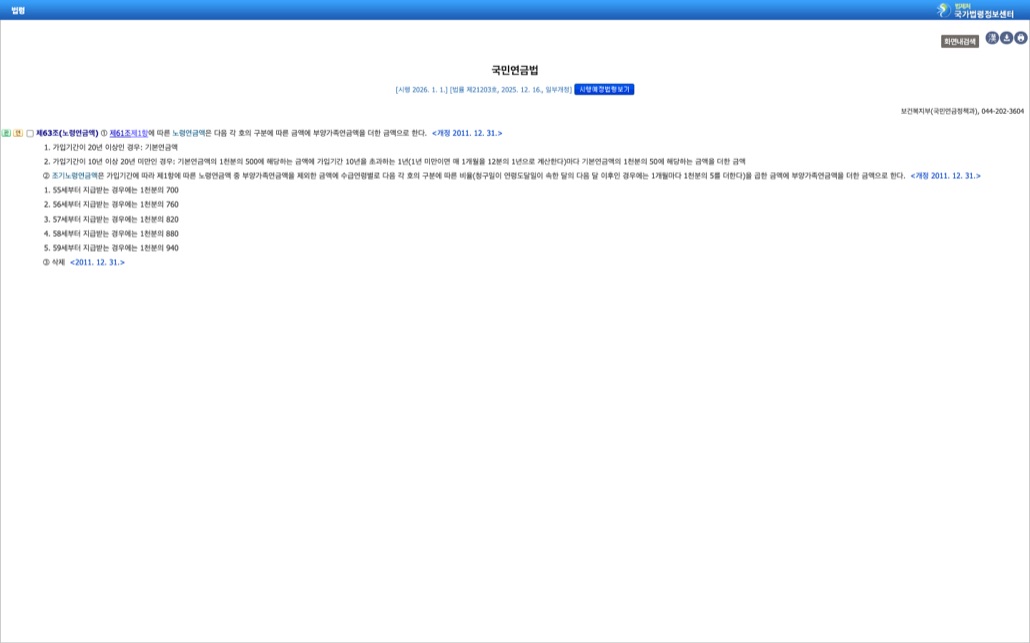Click the <2011. 12. 31.> deletion date note

pos(97,263)
